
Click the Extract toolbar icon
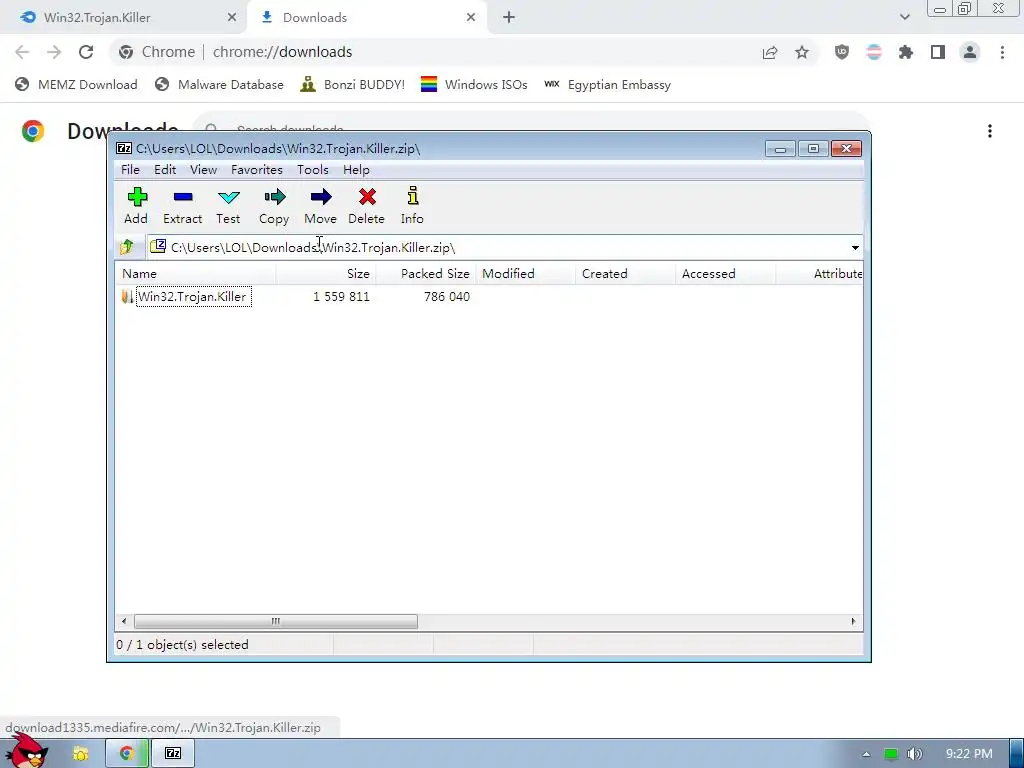tap(182, 205)
